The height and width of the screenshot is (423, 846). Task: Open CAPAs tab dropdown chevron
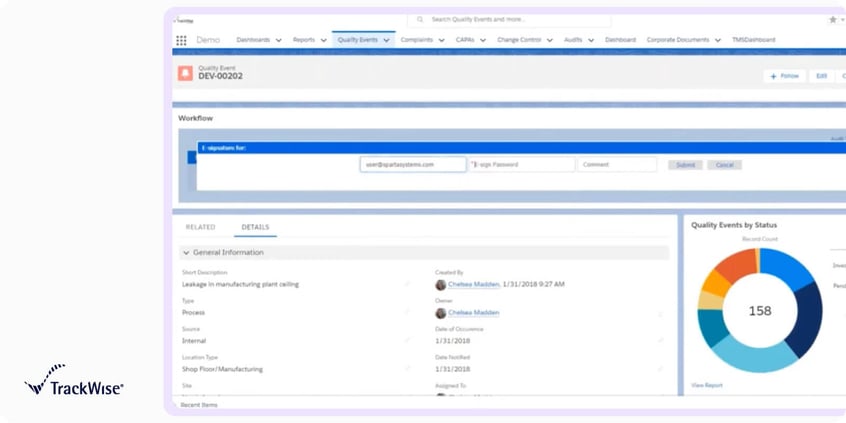pyautogui.click(x=483, y=40)
